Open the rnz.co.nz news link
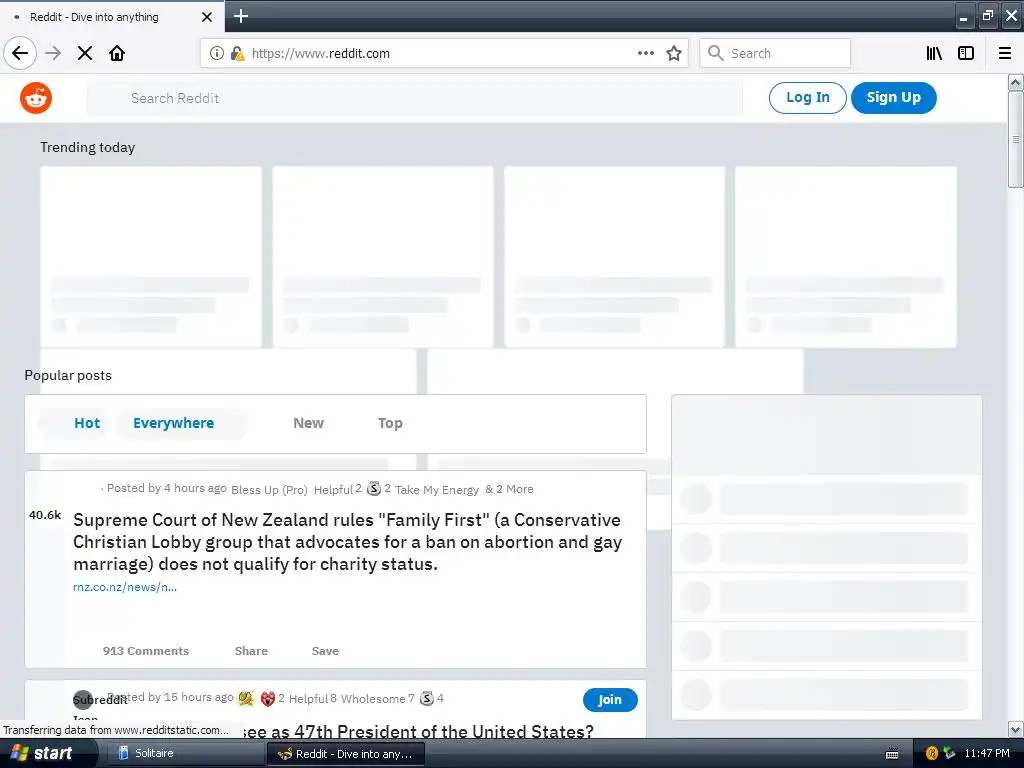The image size is (1024, 768). point(125,587)
